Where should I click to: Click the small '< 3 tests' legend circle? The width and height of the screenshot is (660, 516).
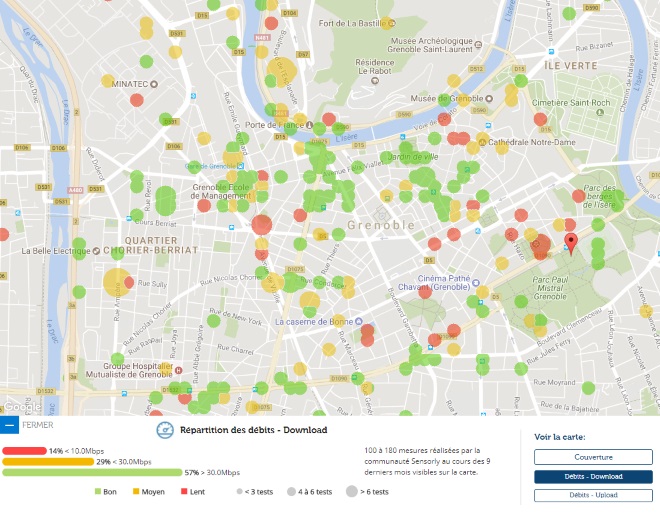pyautogui.click(x=240, y=492)
